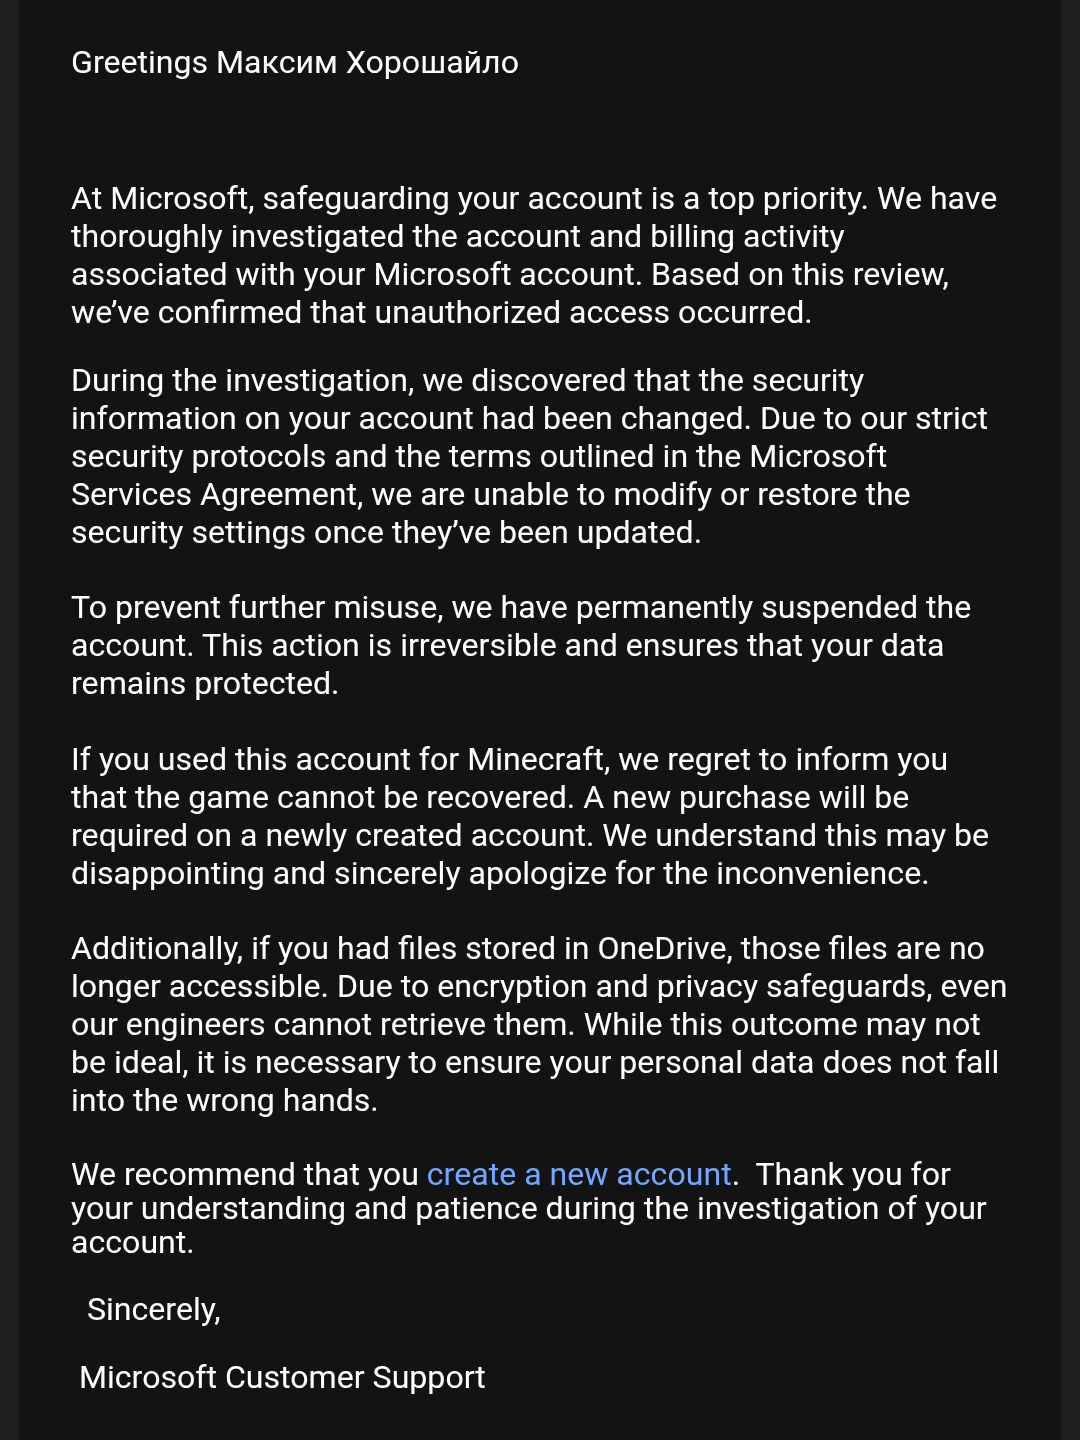Screen dimensions: 1080x1440
Task: Click the paragraph starting 'To prevent further misuse'
Action: click(521, 645)
